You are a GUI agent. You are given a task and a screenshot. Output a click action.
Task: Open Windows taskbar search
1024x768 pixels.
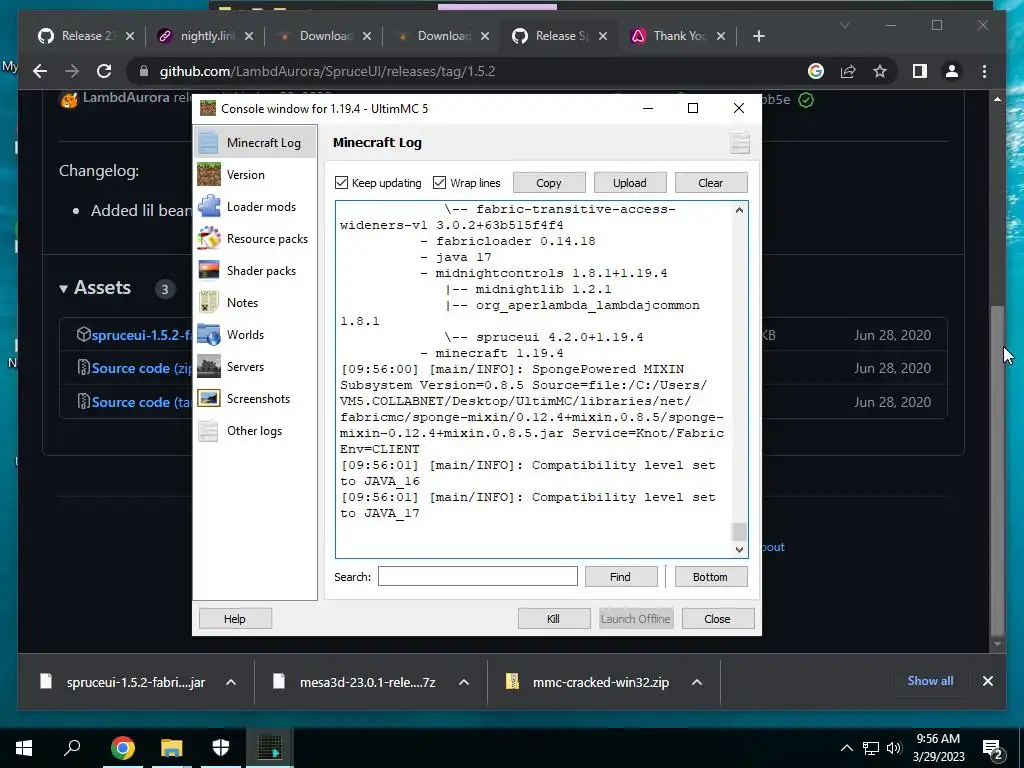click(72, 748)
